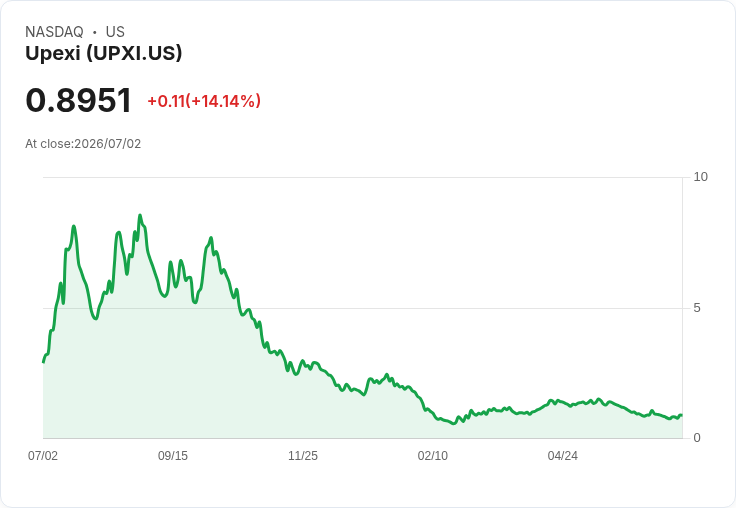Click the Upexi (UPXI.US) stock title
The height and width of the screenshot is (508, 736).
(x=103, y=54)
